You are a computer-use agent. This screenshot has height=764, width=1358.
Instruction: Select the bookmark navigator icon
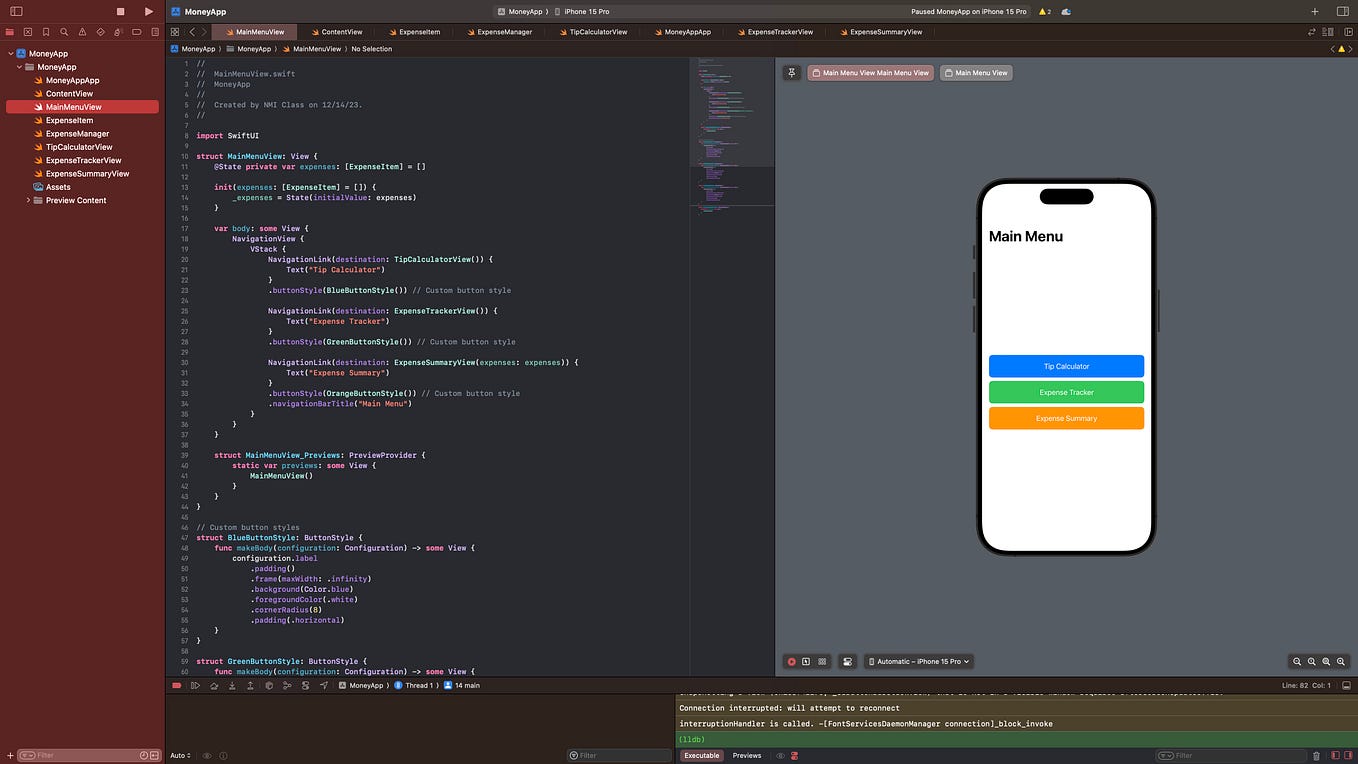tap(46, 31)
